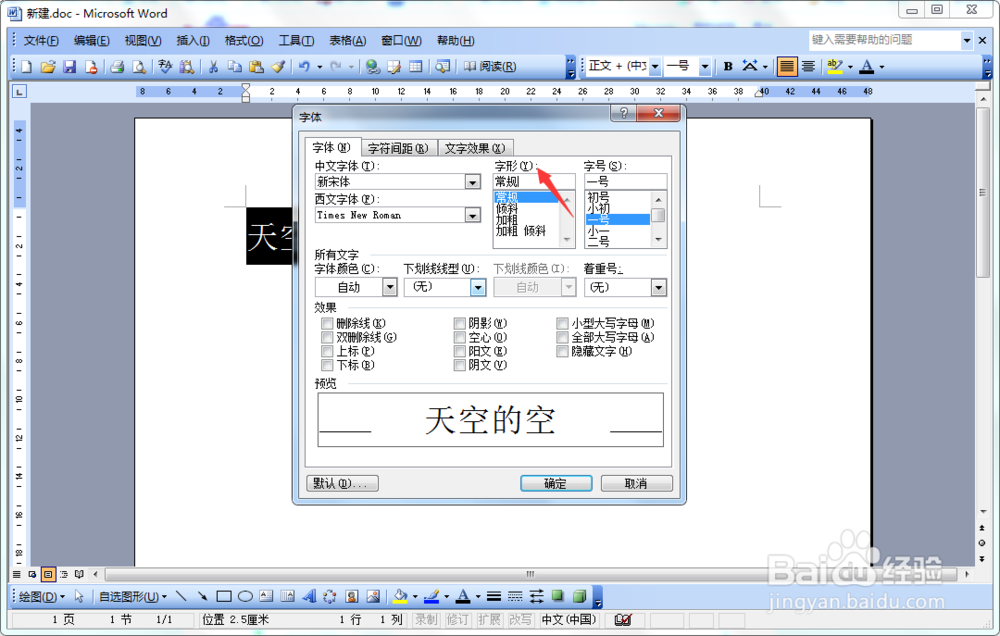Click the help question input field

tap(885, 40)
